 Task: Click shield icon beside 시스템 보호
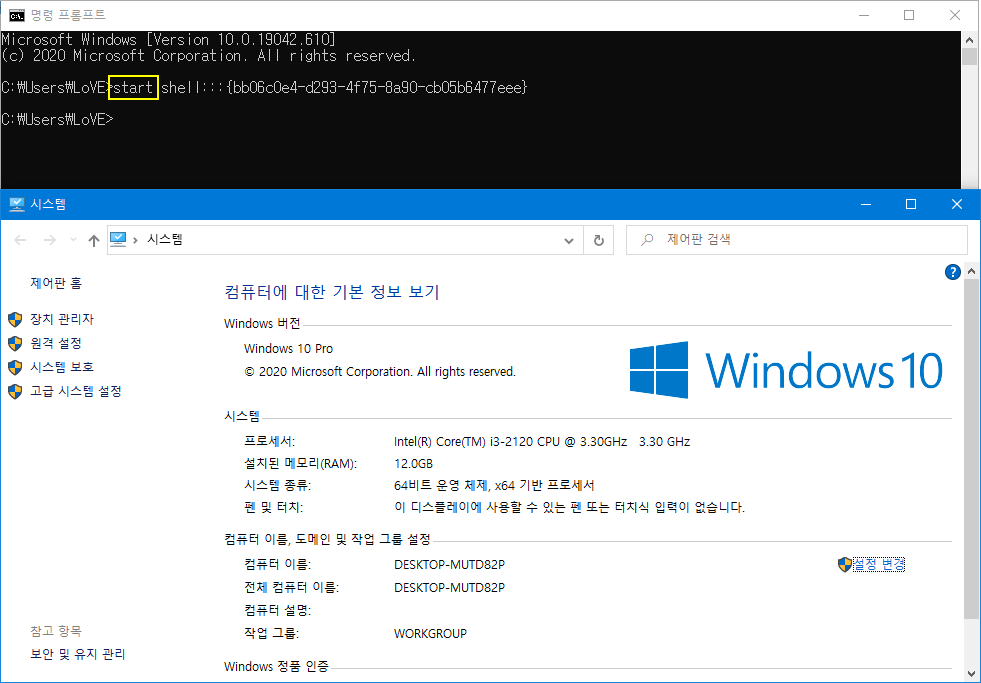pyautogui.click(x=15, y=367)
